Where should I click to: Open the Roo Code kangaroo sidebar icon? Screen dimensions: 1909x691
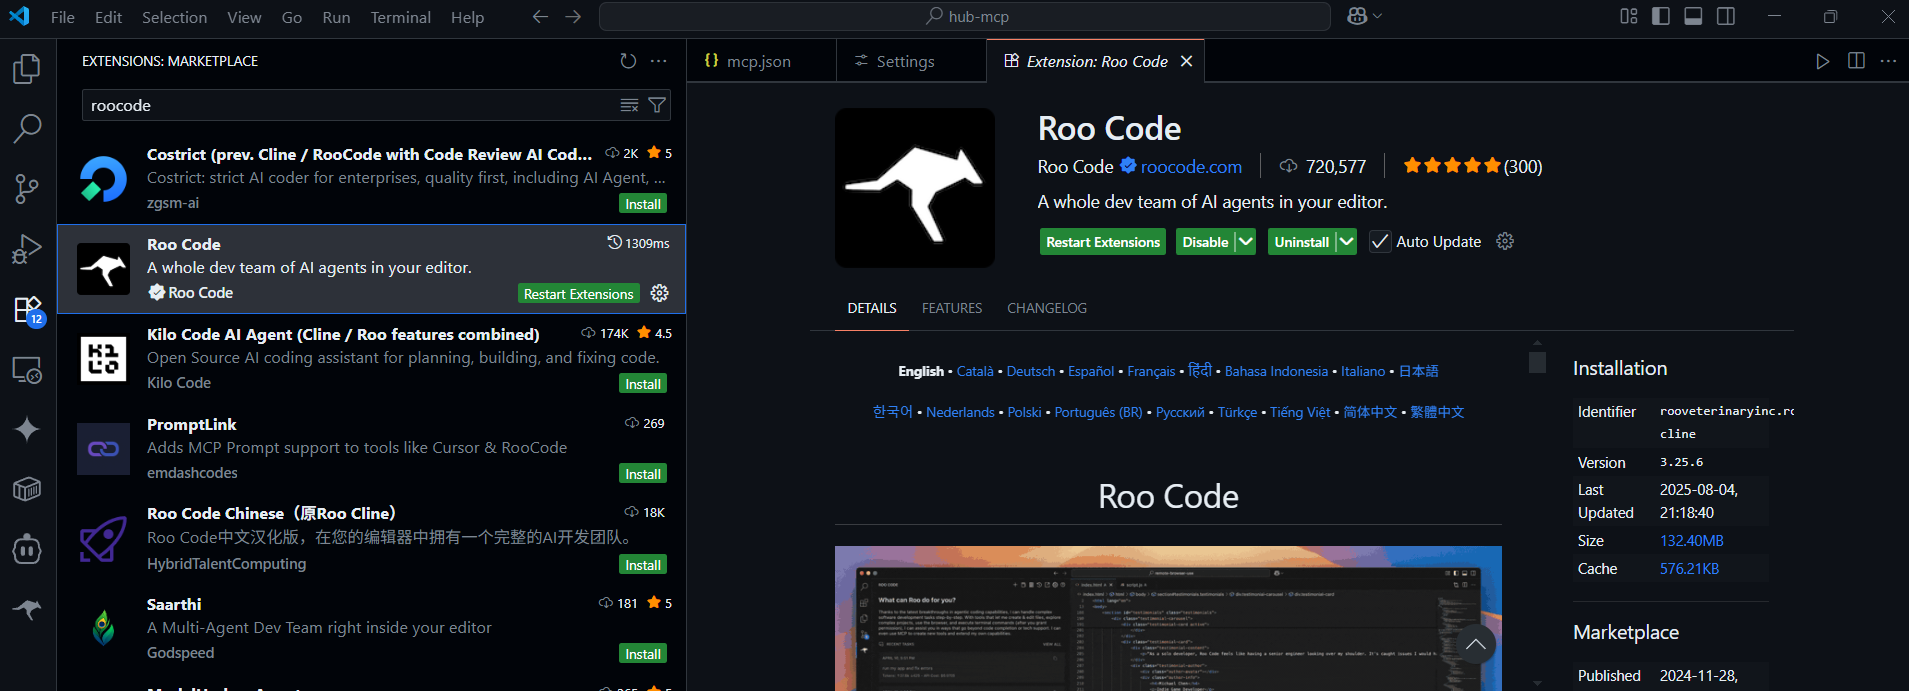27,608
